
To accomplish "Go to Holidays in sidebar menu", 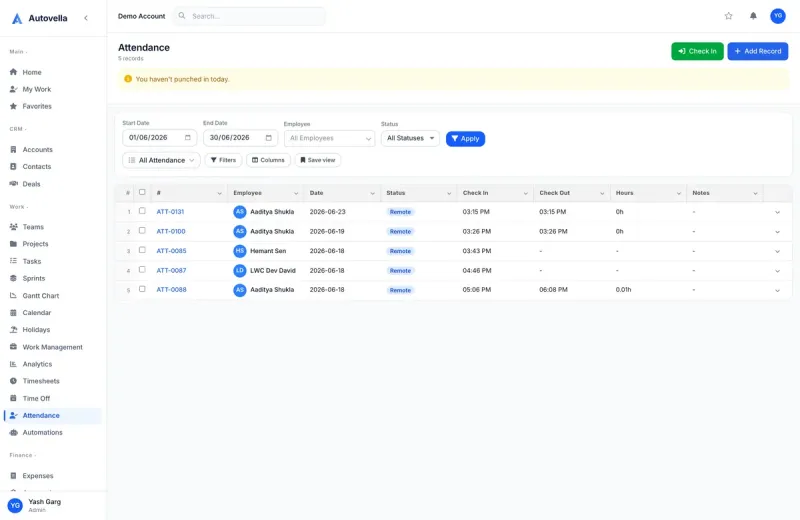I will [x=36, y=330].
